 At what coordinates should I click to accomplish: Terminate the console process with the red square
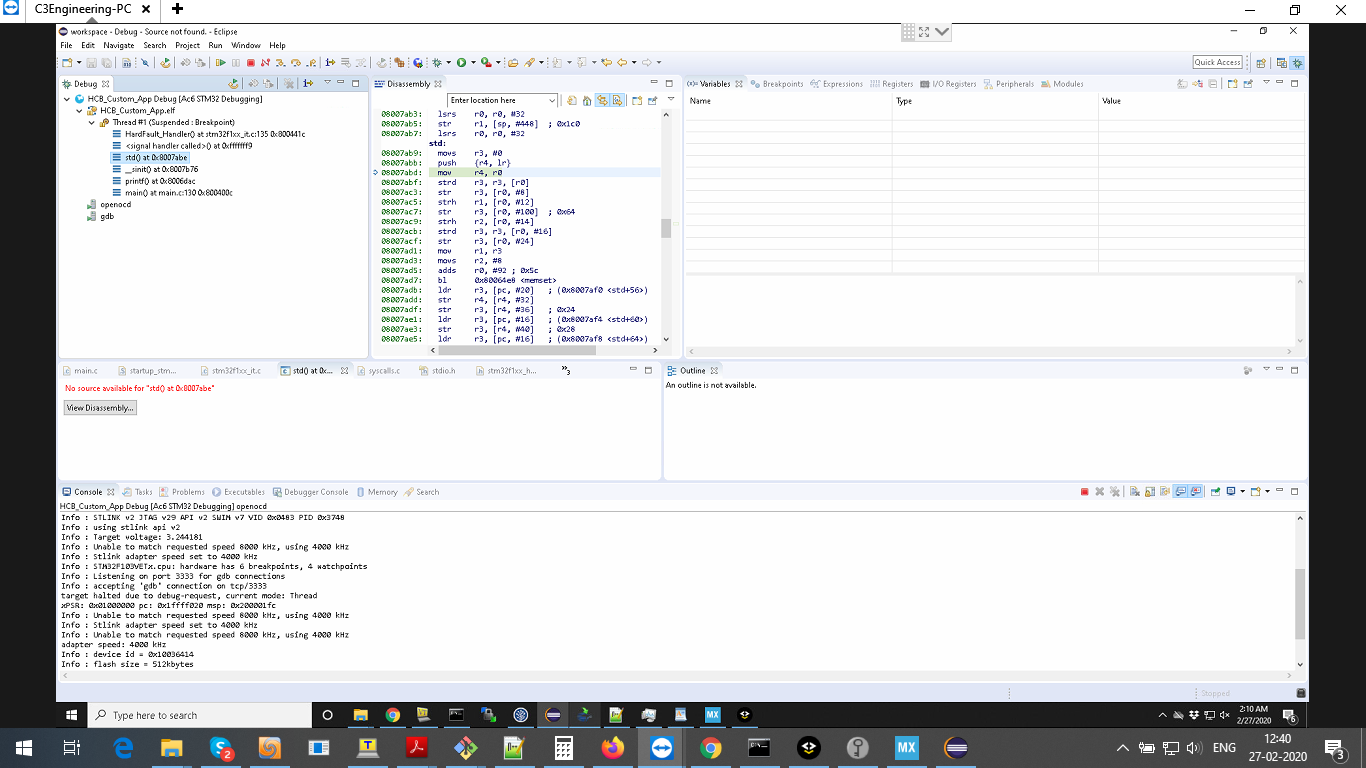(1085, 492)
